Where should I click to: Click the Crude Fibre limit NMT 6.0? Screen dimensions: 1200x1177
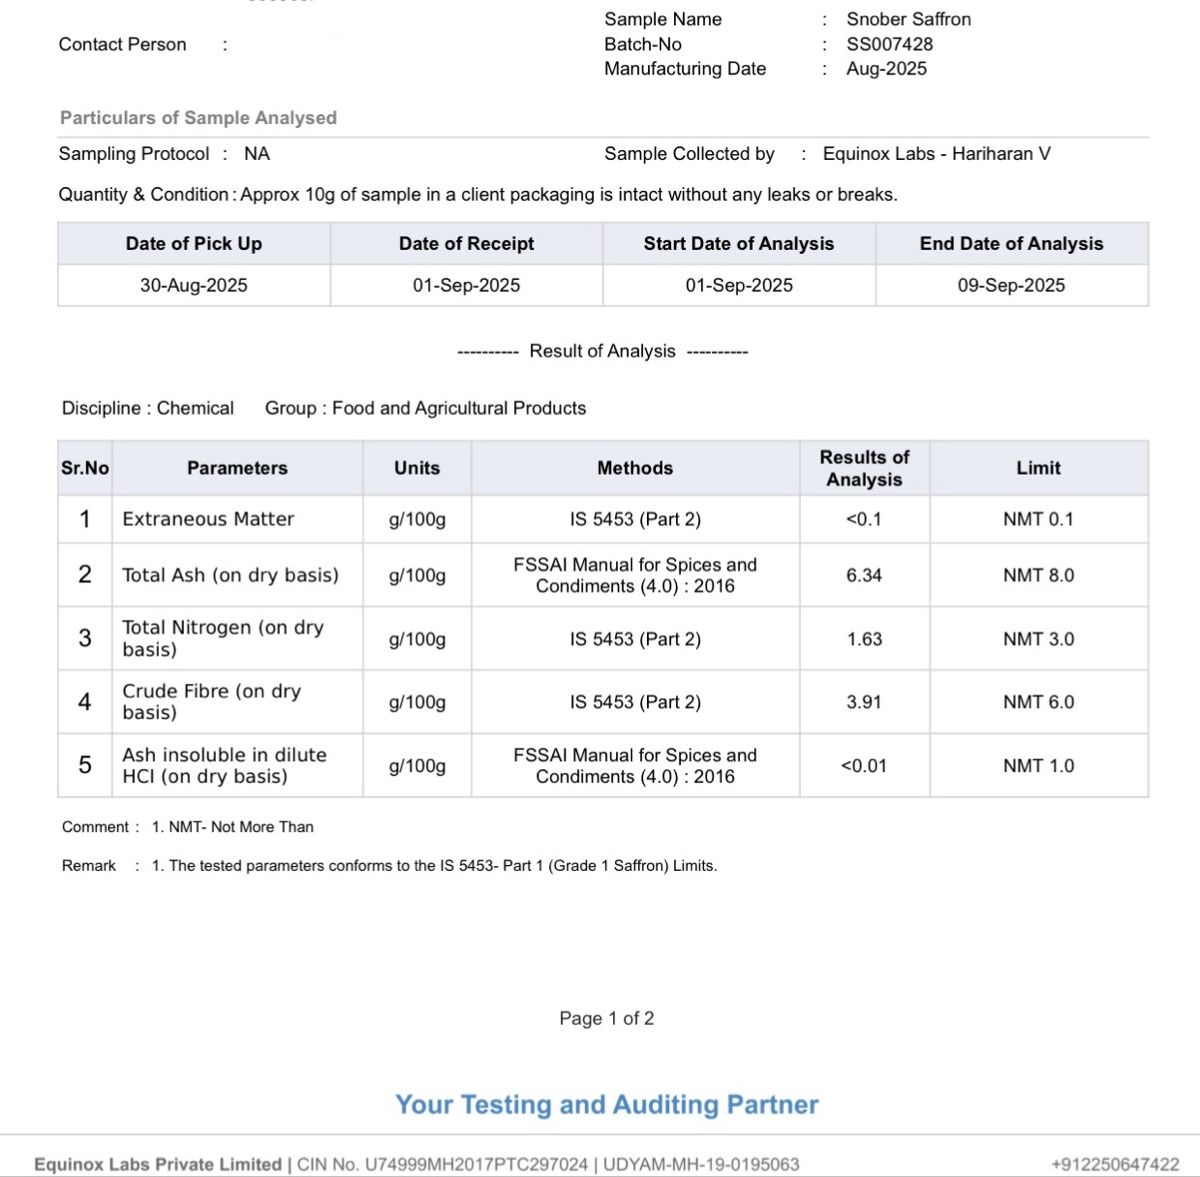pyautogui.click(x=1038, y=702)
